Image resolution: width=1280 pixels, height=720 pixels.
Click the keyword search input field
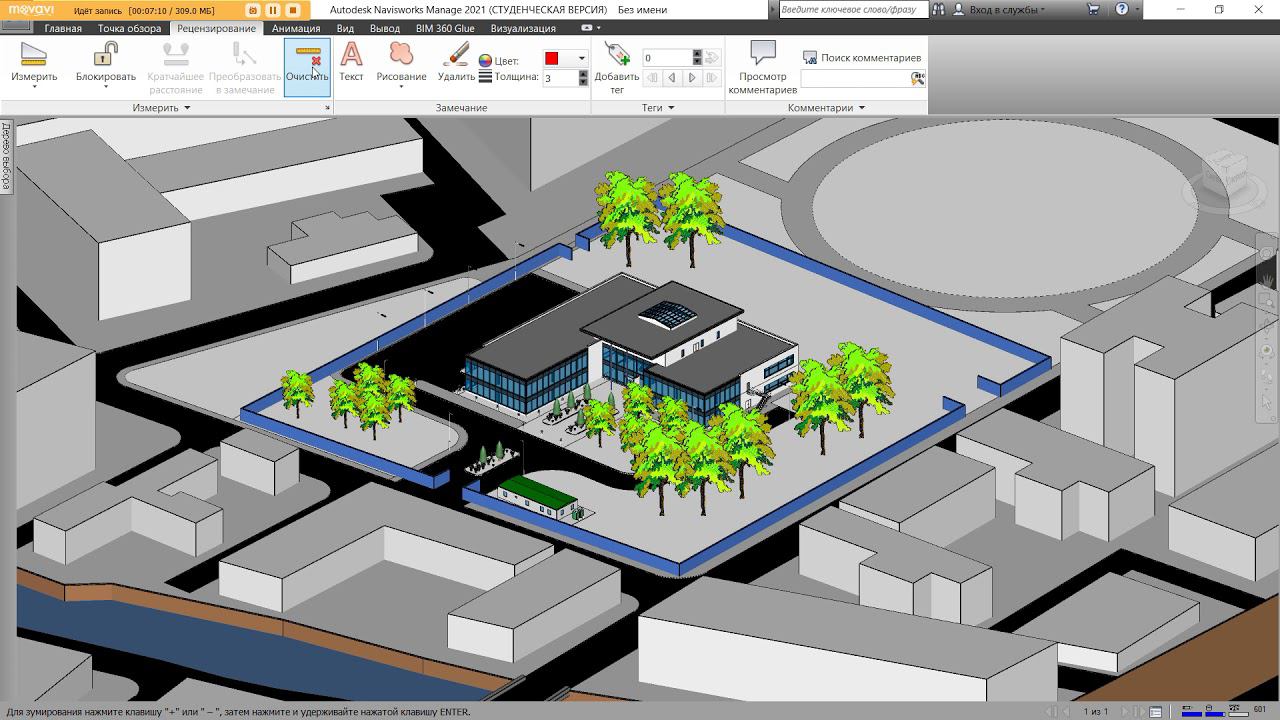click(850, 9)
